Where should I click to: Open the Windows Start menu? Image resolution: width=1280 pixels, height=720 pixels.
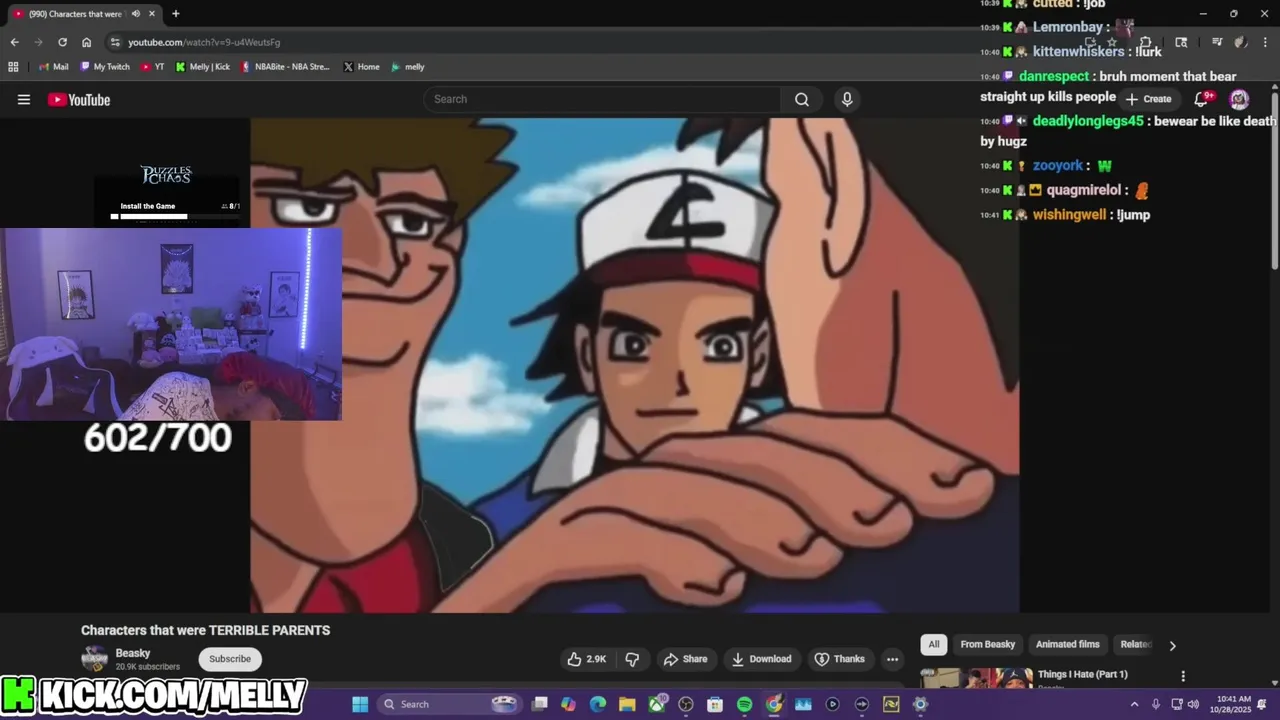pos(360,705)
